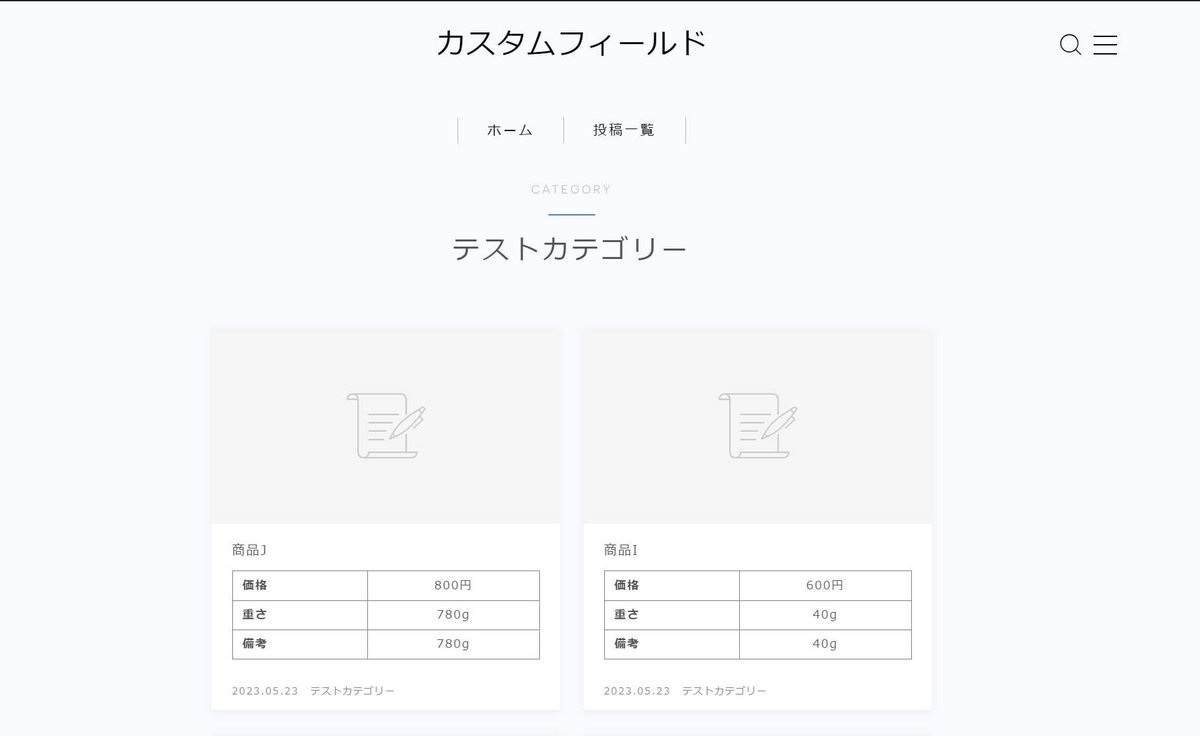This screenshot has height=736, width=1200.
Task: Click テストカテゴリー link under 商品J card
Action: pyautogui.click(x=352, y=691)
